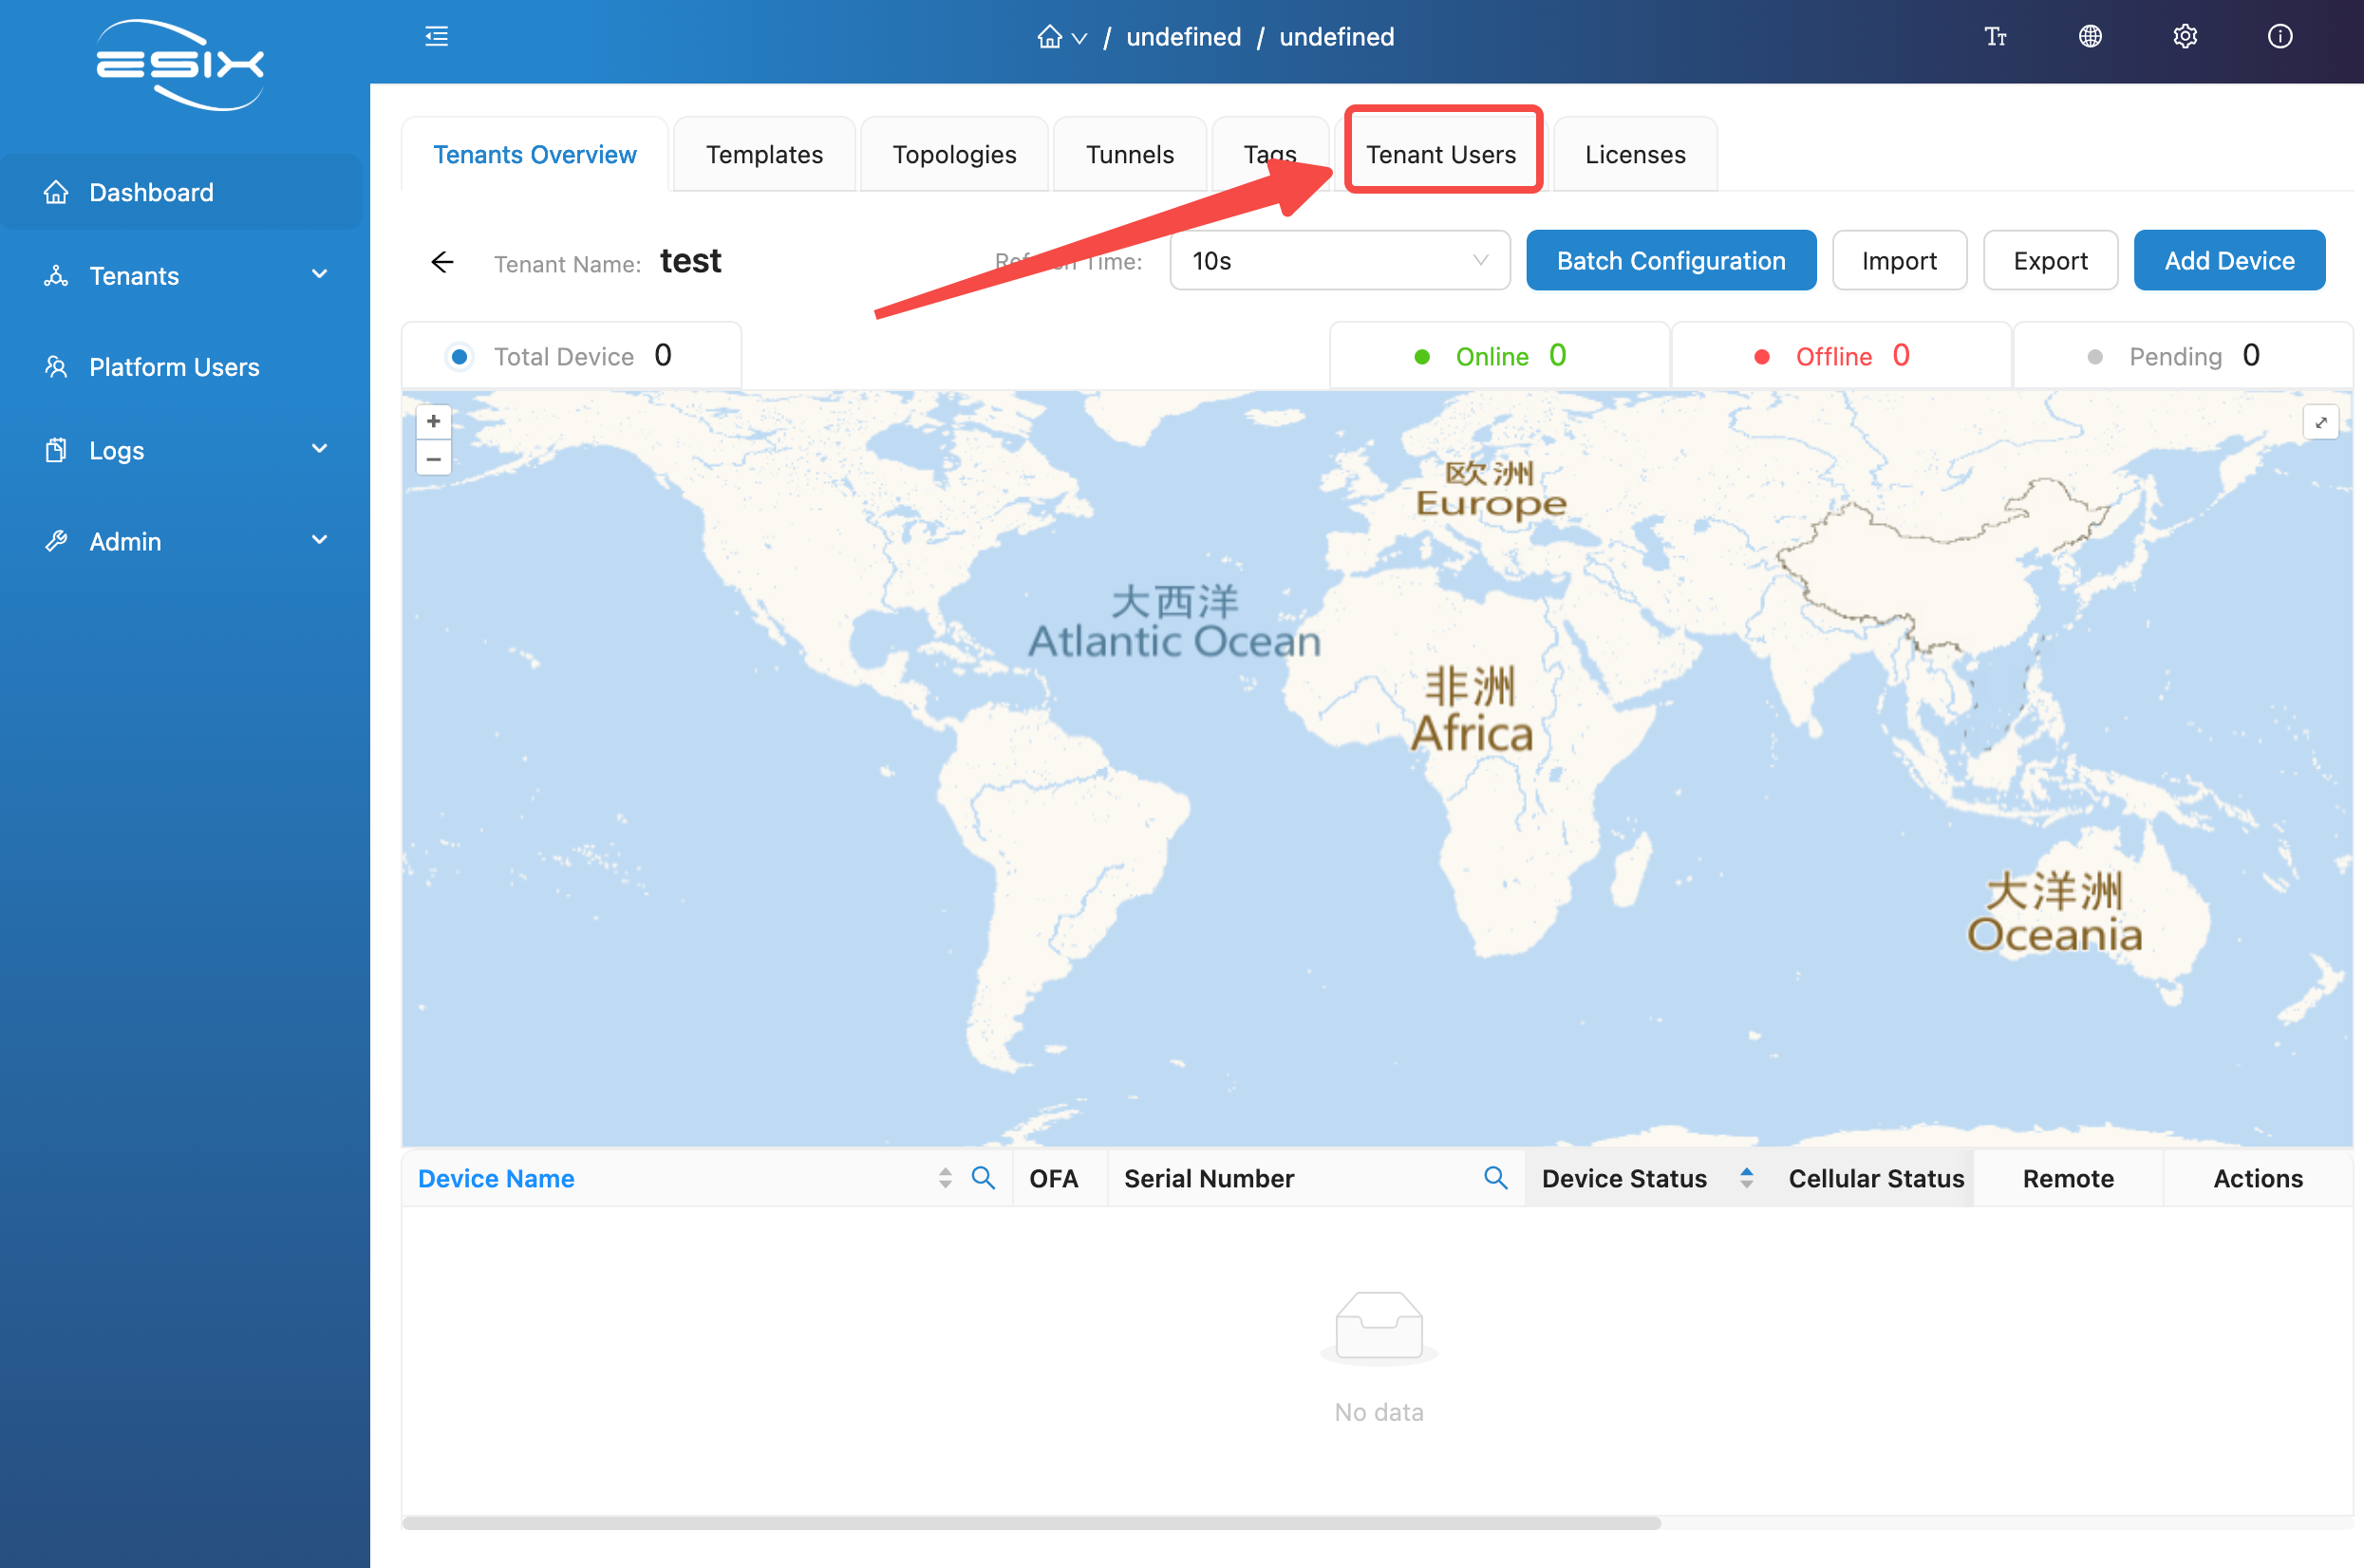Open the settings gear icon
Viewport: 2364px width, 1568px height.
pyautogui.click(x=2185, y=37)
